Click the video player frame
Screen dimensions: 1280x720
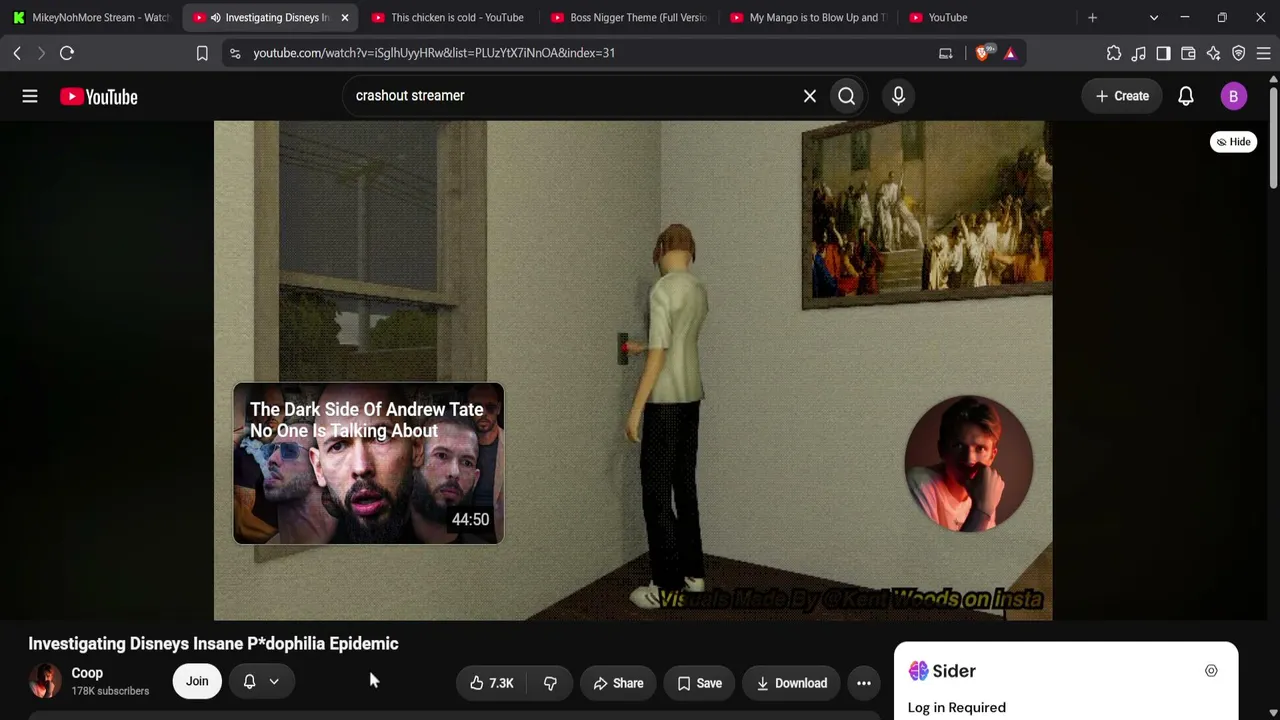pos(633,371)
